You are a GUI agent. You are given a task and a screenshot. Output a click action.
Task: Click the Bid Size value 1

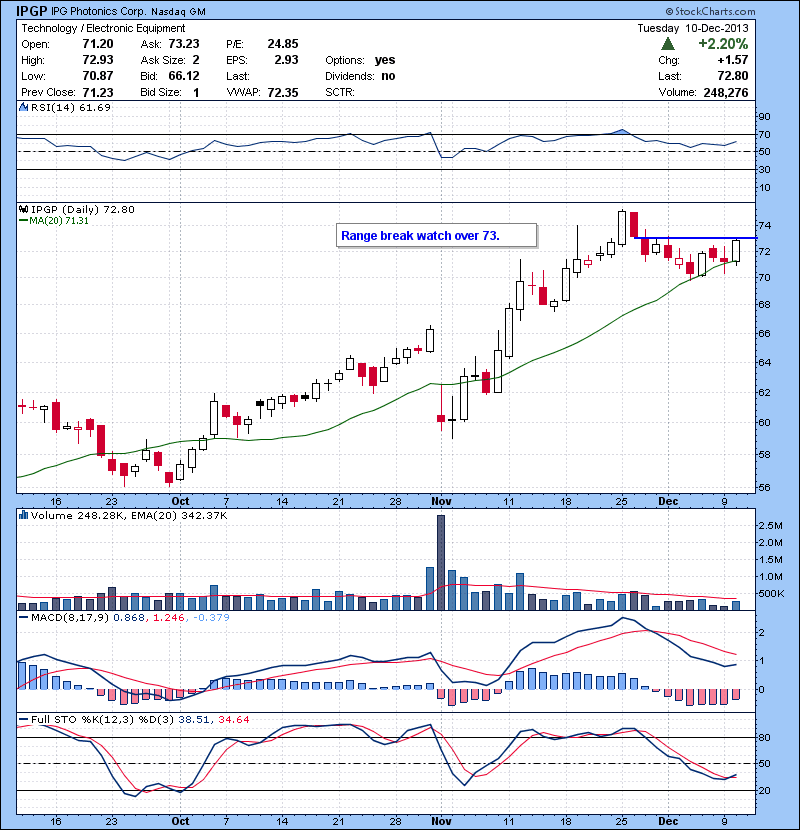pyautogui.click(x=196, y=92)
